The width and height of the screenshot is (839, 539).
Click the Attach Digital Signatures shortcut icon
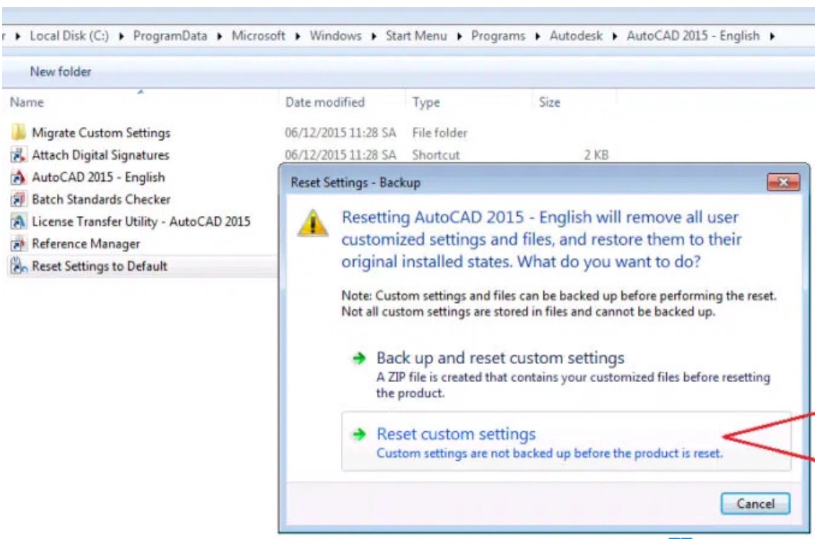[18, 155]
